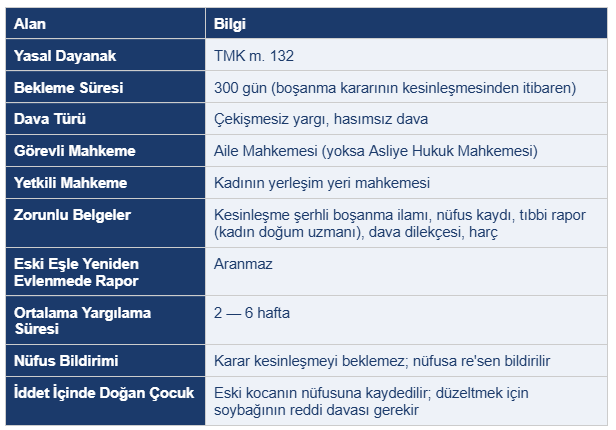Click the 'Bilgi' column header
The image size is (616, 430).
coord(230,23)
